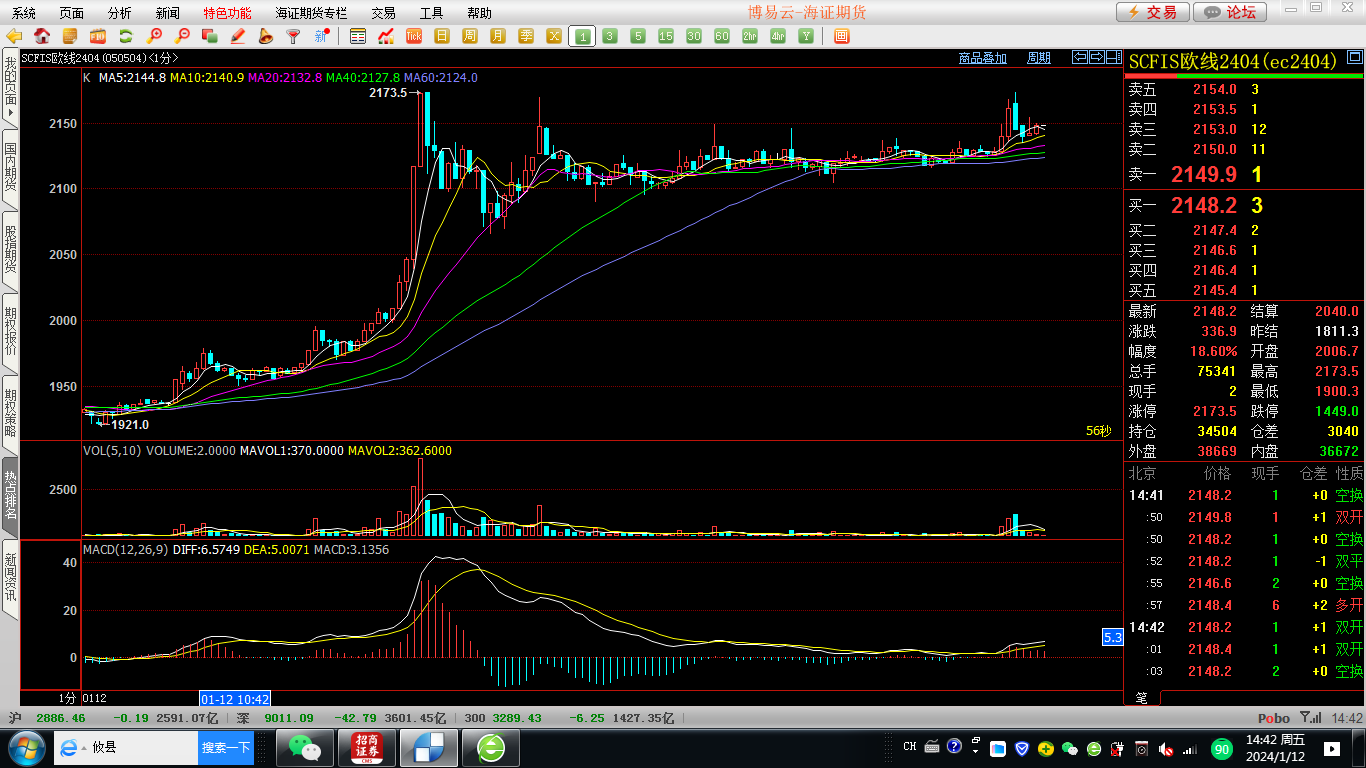Open the 海证期货专栏 menu
Image resolution: width=1366 pixels, height=768 pixels.
312,13
